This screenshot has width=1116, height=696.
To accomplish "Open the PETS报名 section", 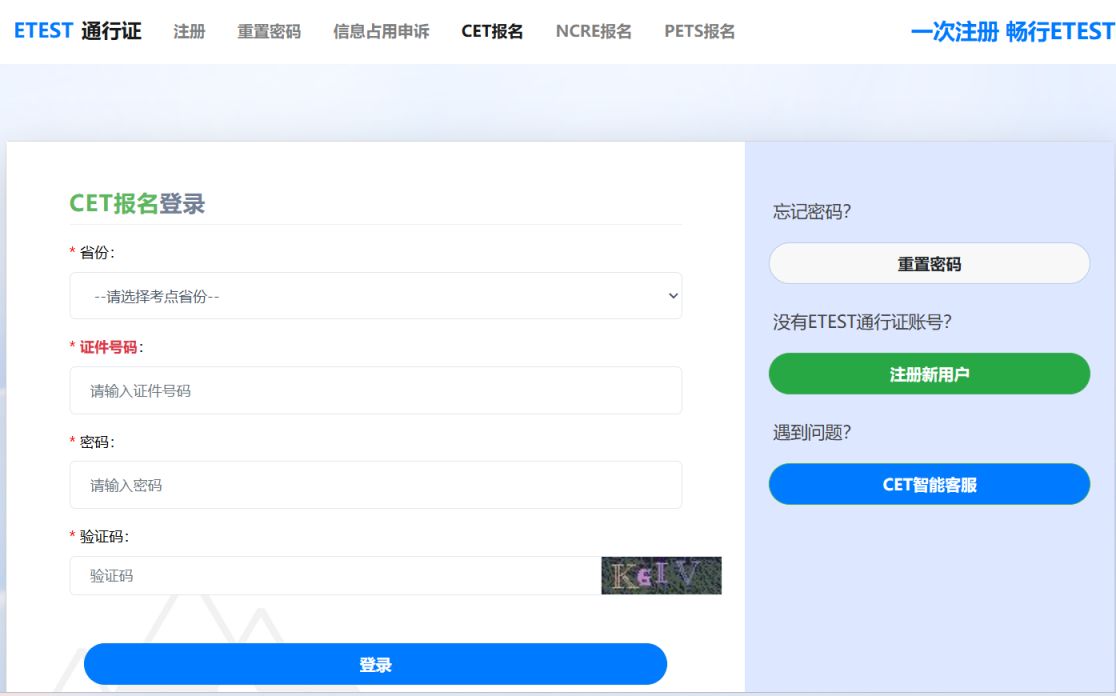I will tap(698, 31).
